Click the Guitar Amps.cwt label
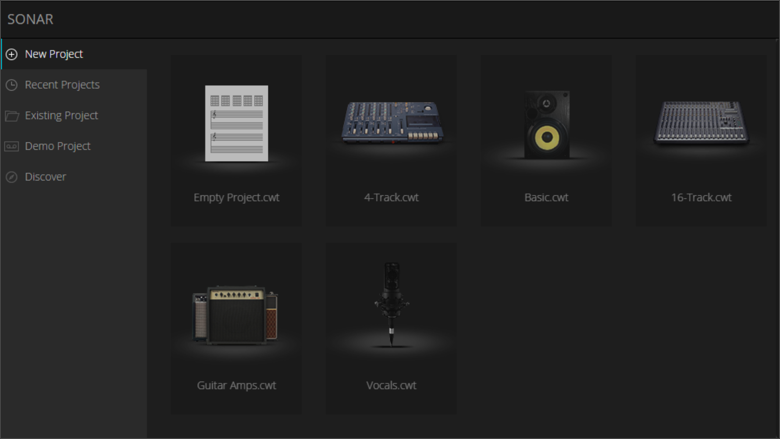The height and width of the screenshot is (439, 780). coord(236,385)
